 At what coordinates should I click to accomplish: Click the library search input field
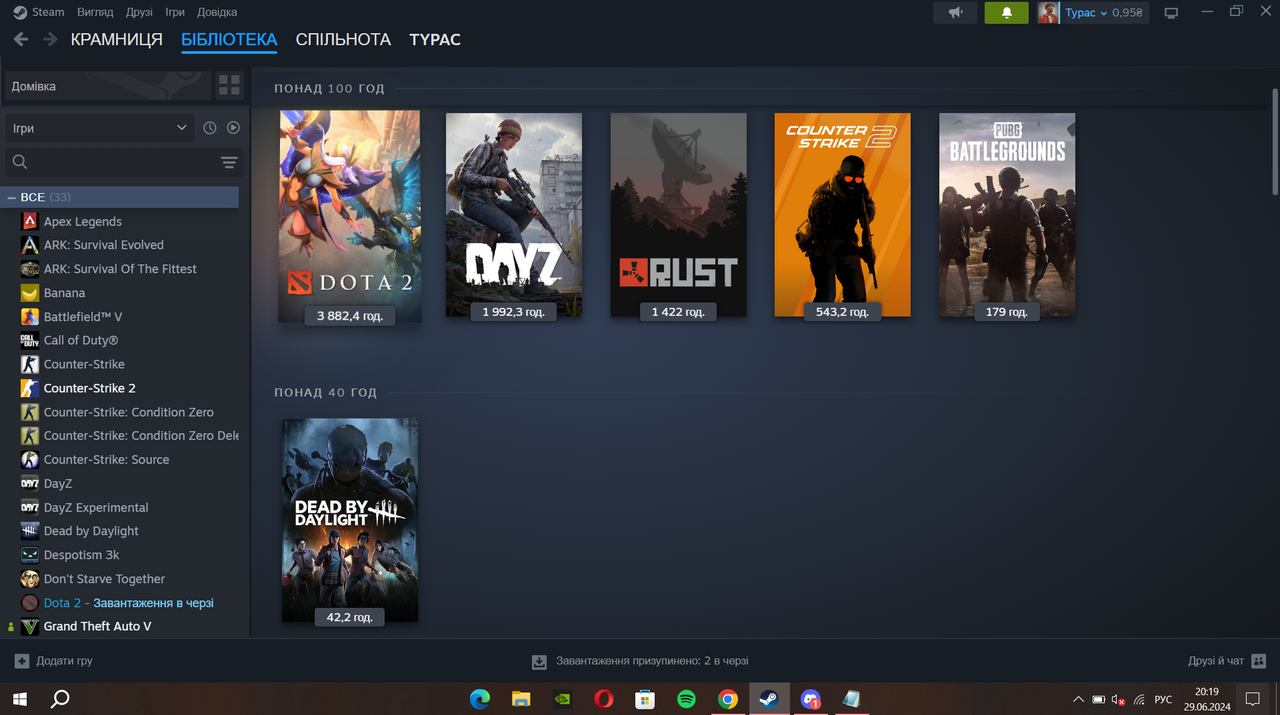[122, 162]
